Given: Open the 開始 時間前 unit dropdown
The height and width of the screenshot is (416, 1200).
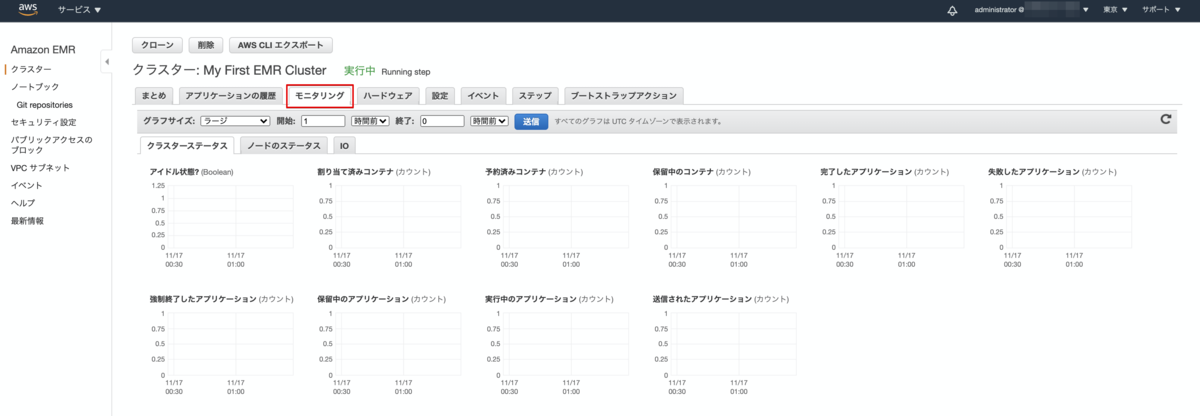Looking at the screenshot, I should tap(370, 121).
